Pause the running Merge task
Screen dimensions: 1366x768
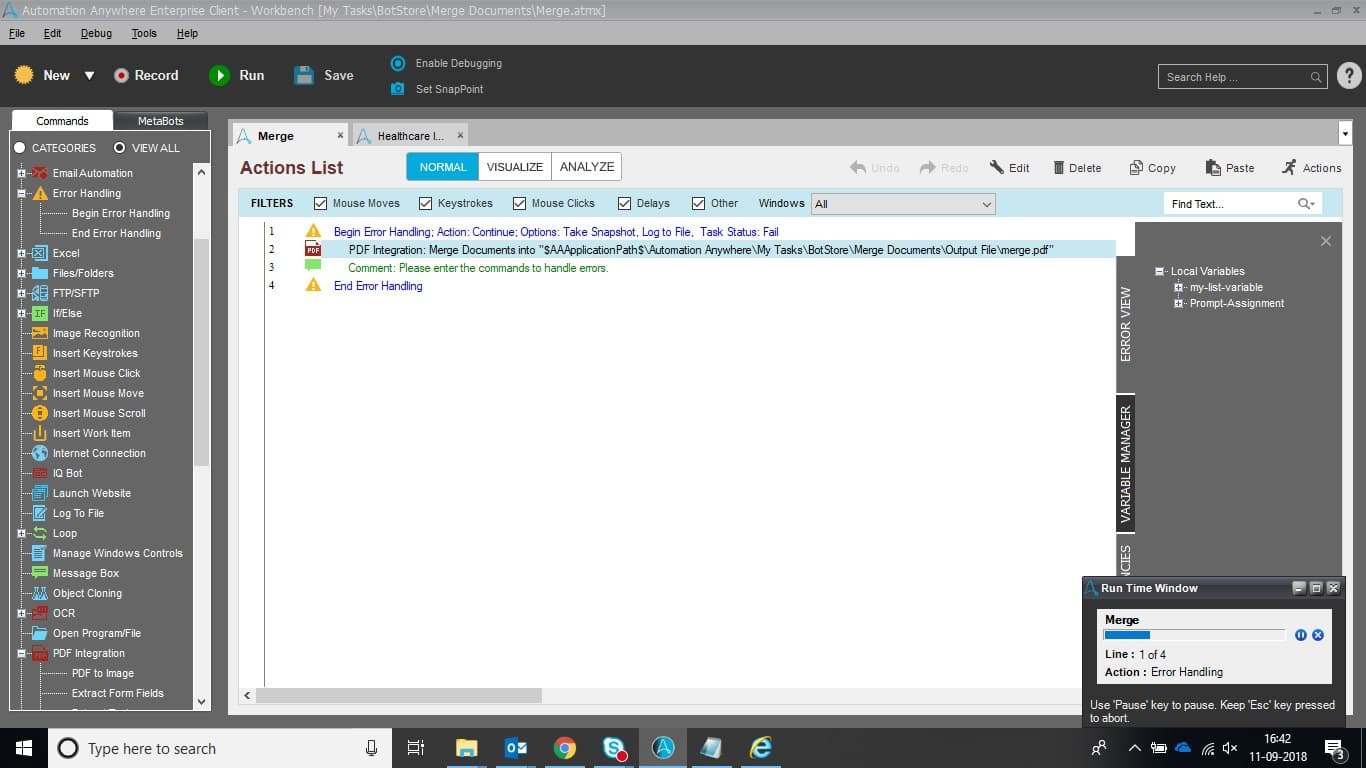coord(1301,635)
